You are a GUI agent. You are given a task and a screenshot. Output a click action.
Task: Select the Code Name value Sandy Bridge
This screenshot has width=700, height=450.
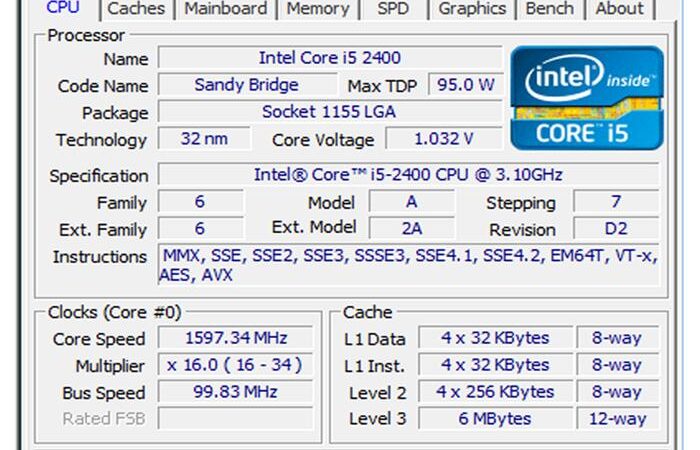click(246, 85)
